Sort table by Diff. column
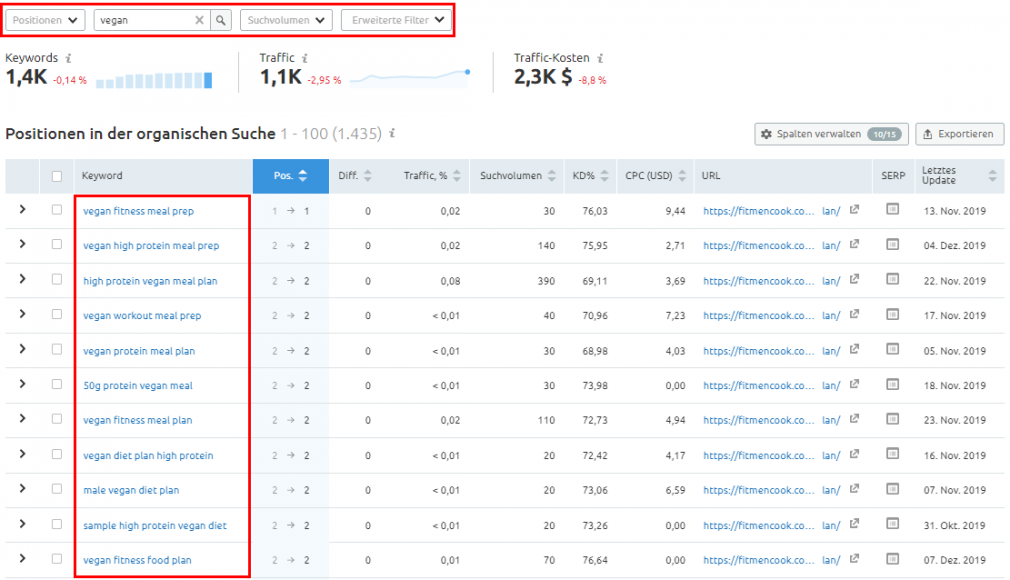 click(x=355, y=176)
